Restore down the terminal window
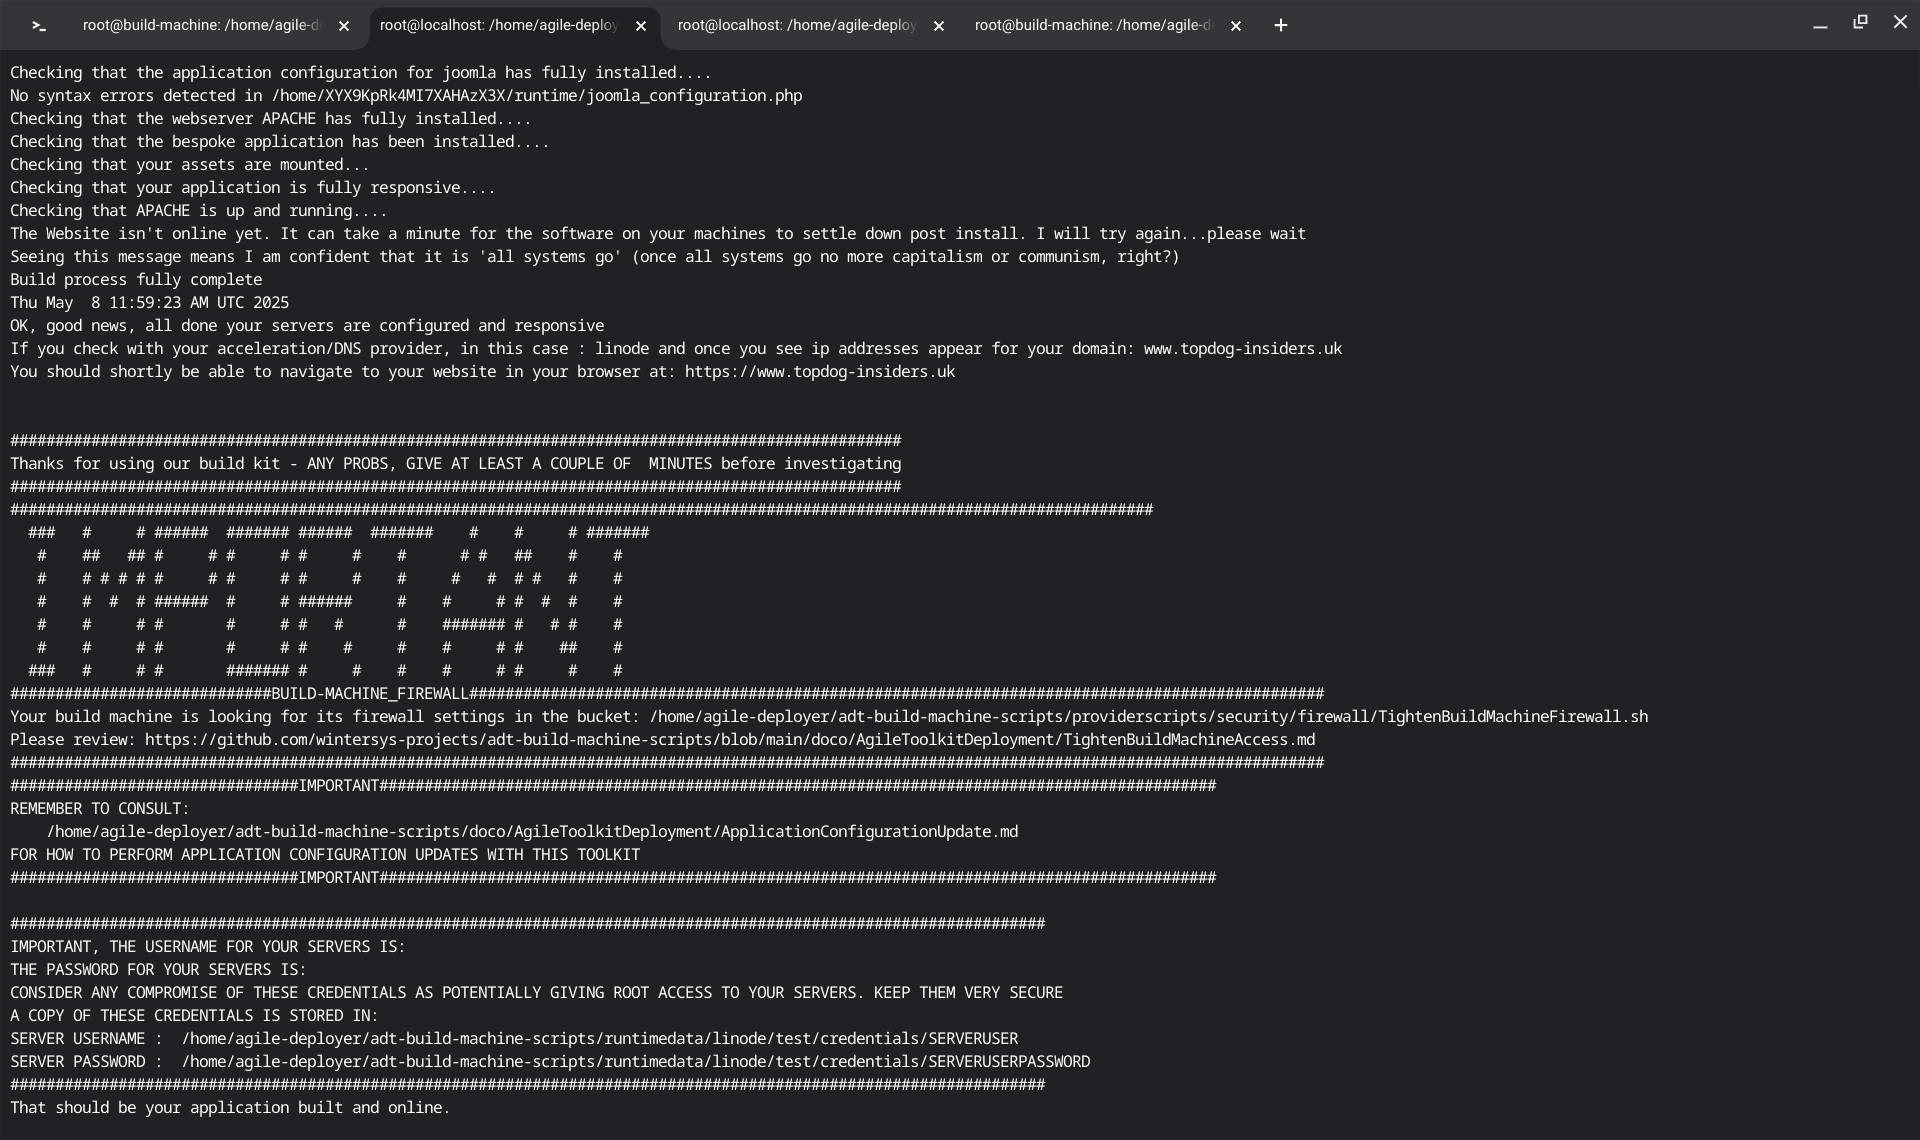Screen dimensions: 1920x1140 (x=1860, y=22)
